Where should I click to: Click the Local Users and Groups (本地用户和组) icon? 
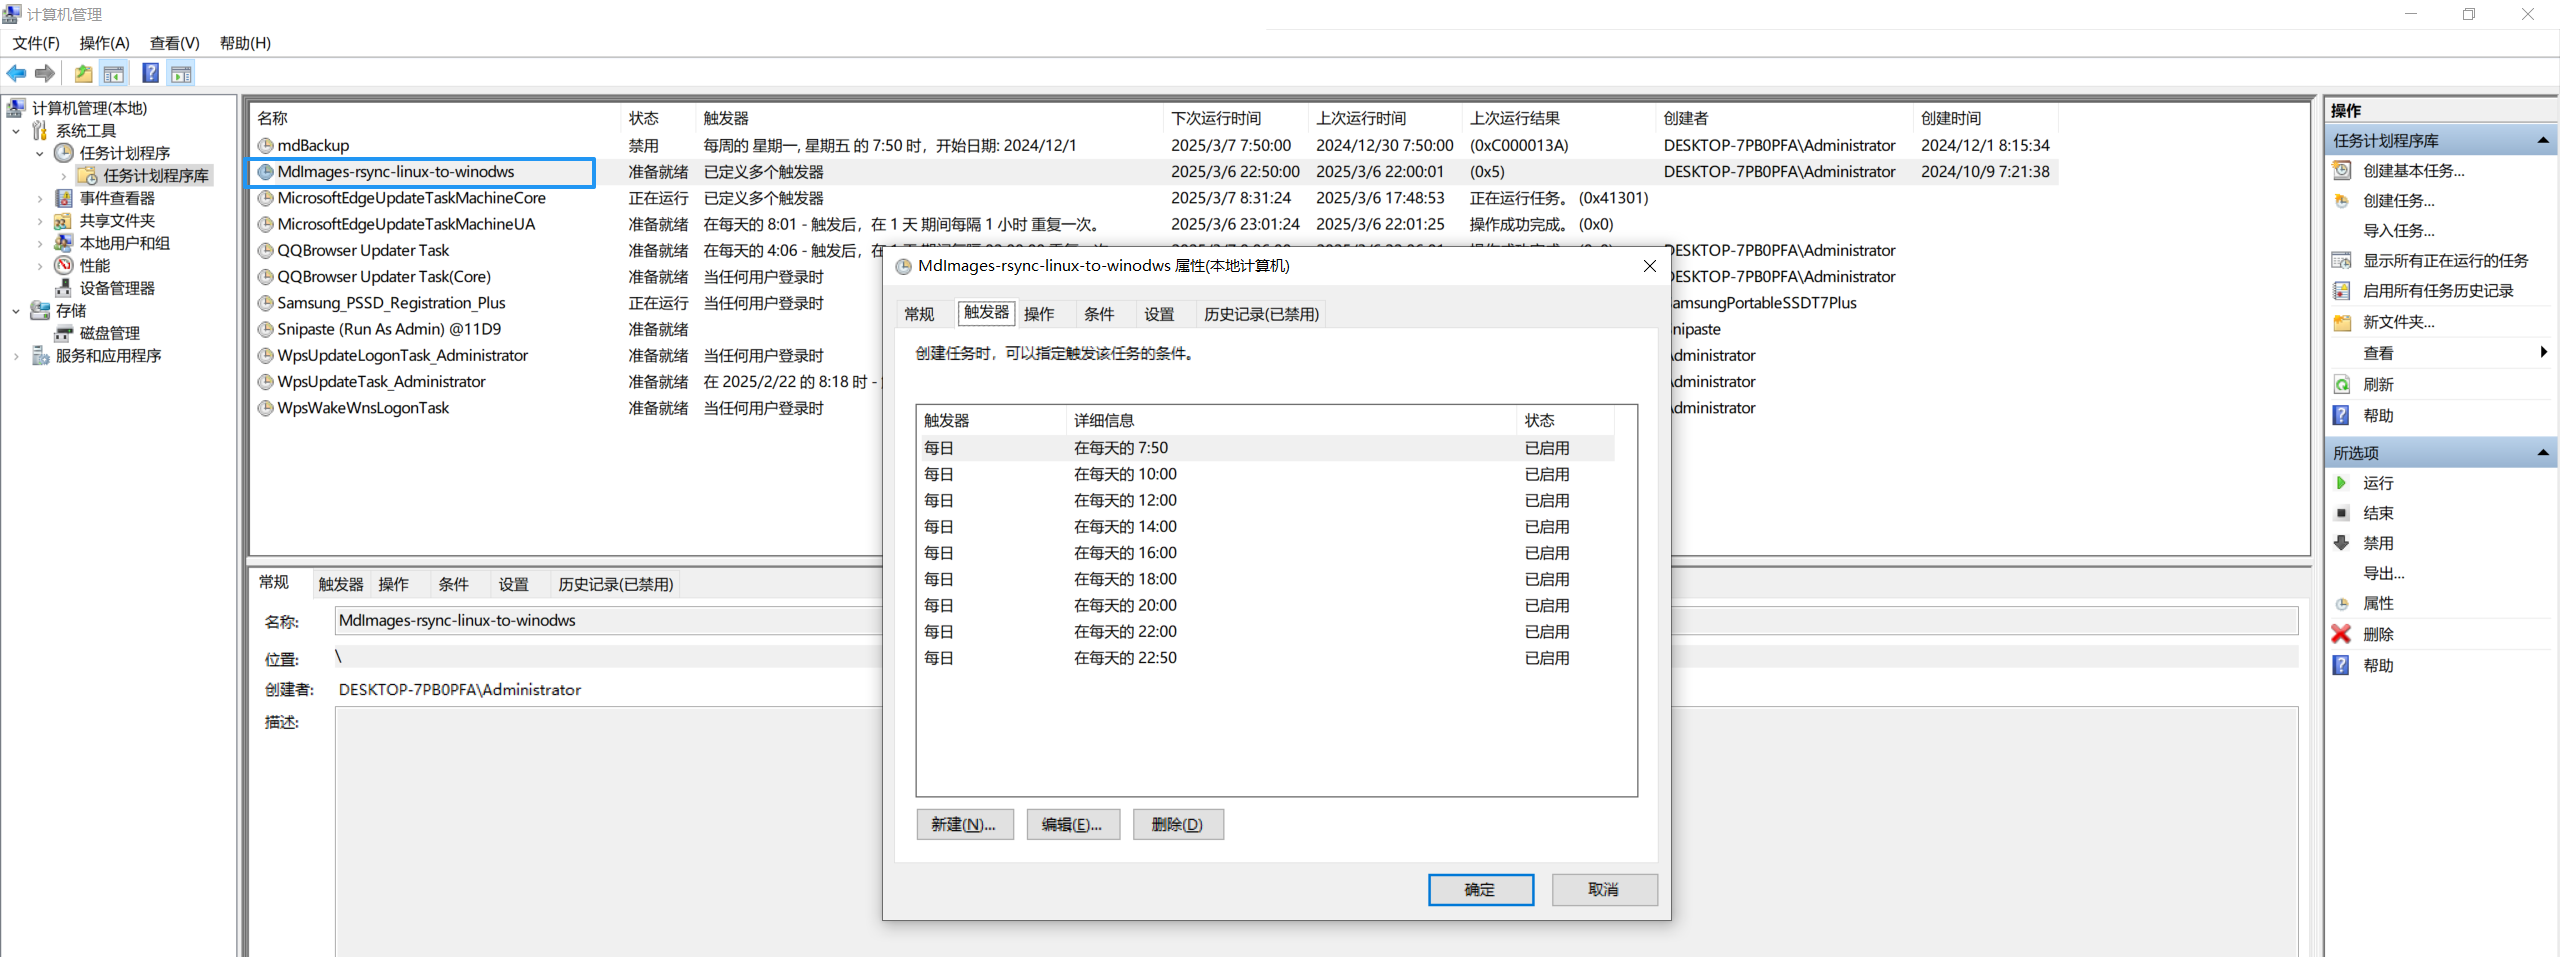(64, 243)
